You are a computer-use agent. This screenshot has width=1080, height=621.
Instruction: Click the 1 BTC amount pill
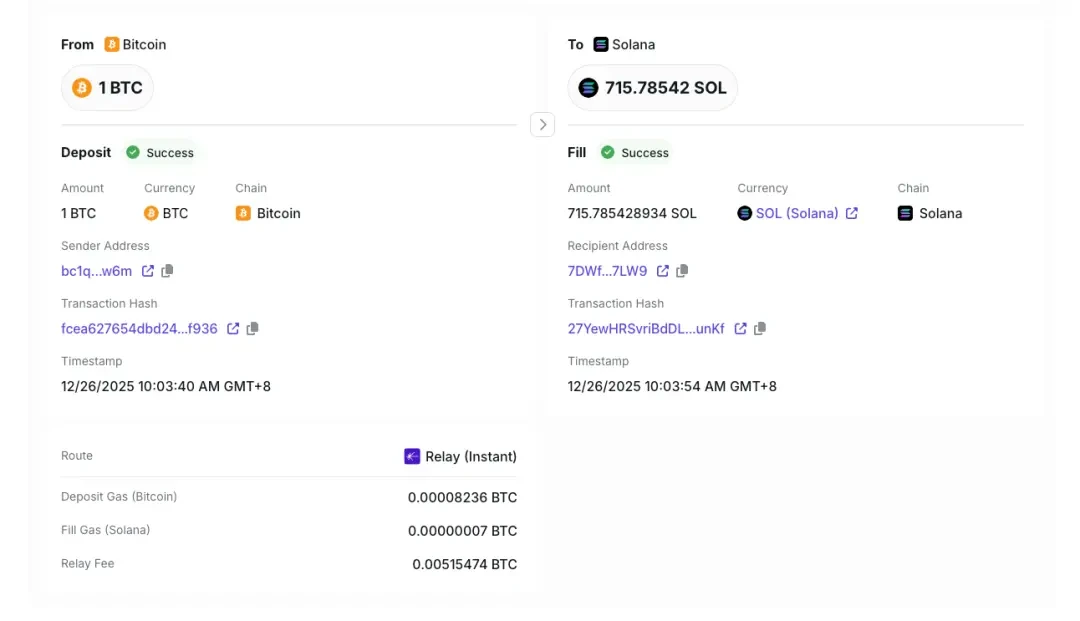(107, 88)
